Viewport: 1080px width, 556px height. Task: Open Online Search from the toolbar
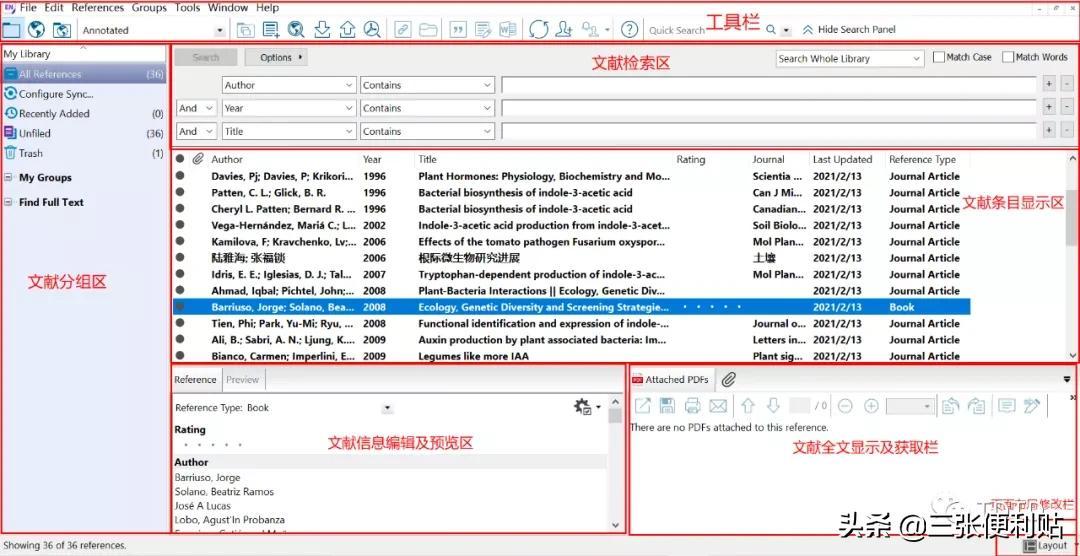click(296, 30)
